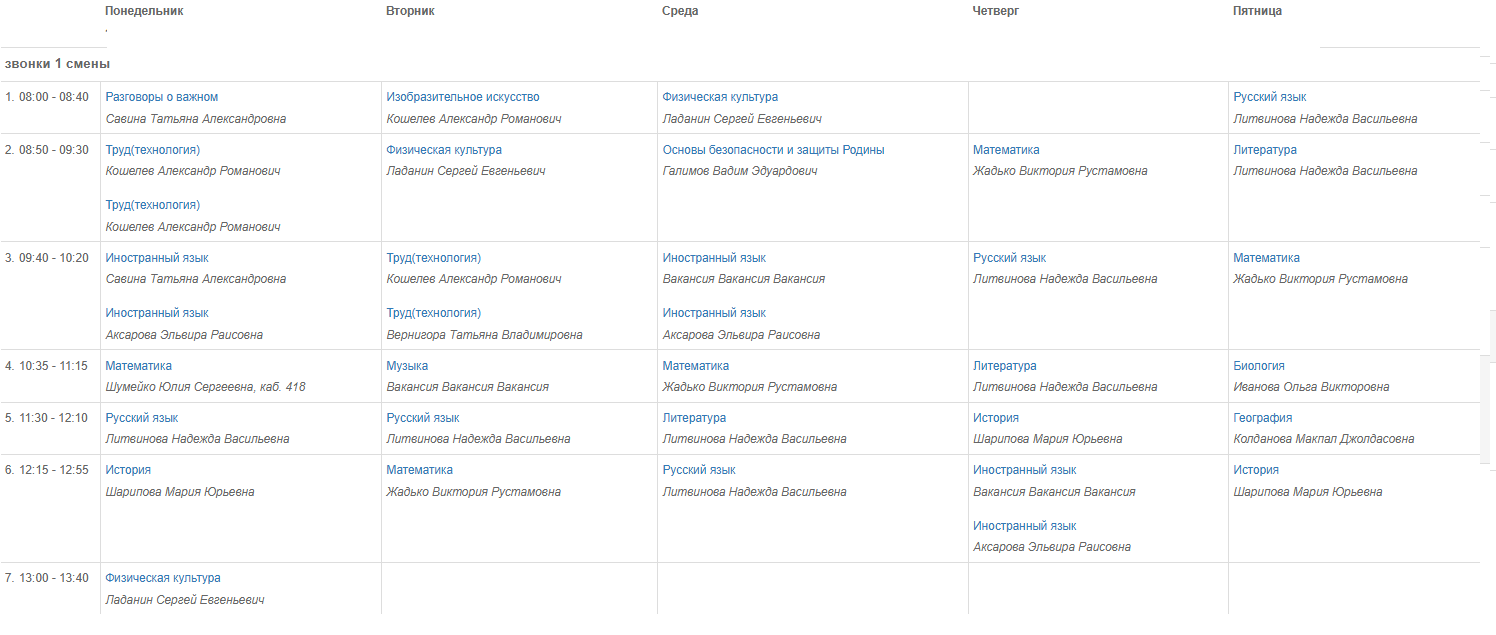Open Friday's Литература lesson link
The height and width of the screenshot is (635, 1496).
tap(1265, 150)
